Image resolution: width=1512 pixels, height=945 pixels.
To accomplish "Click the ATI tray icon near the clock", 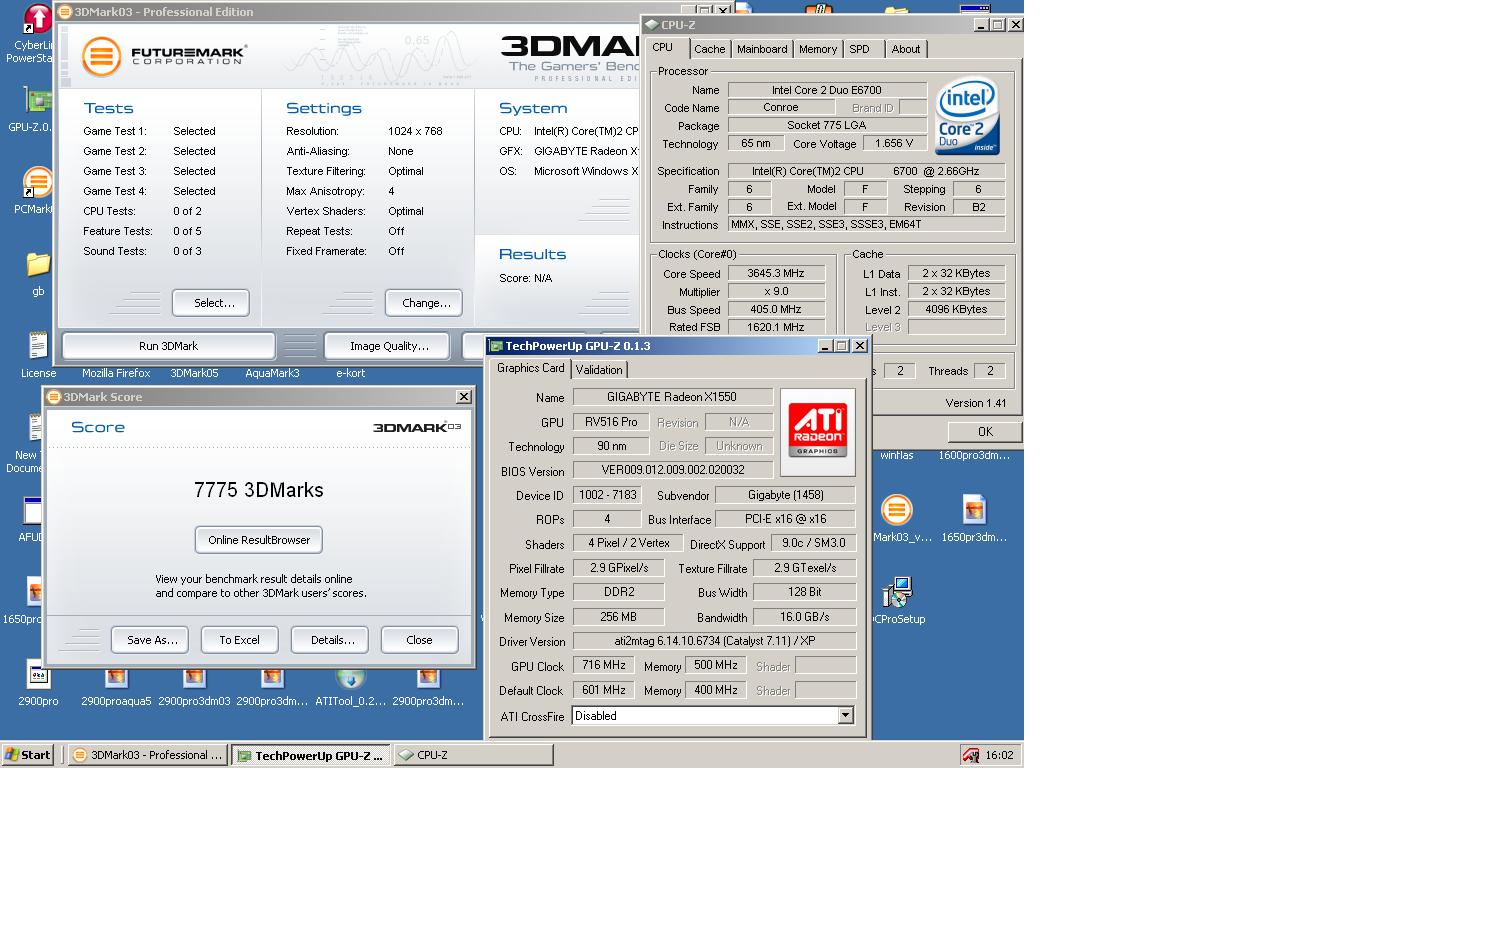I will tap(970, 755).
